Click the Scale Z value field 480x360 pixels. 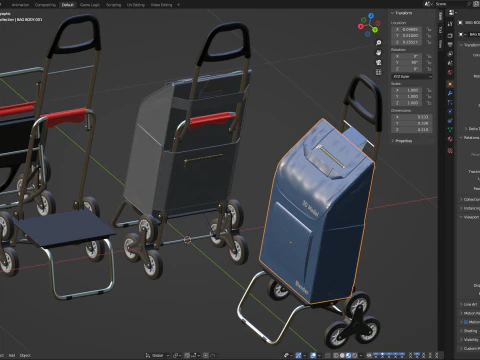(407, 103)
